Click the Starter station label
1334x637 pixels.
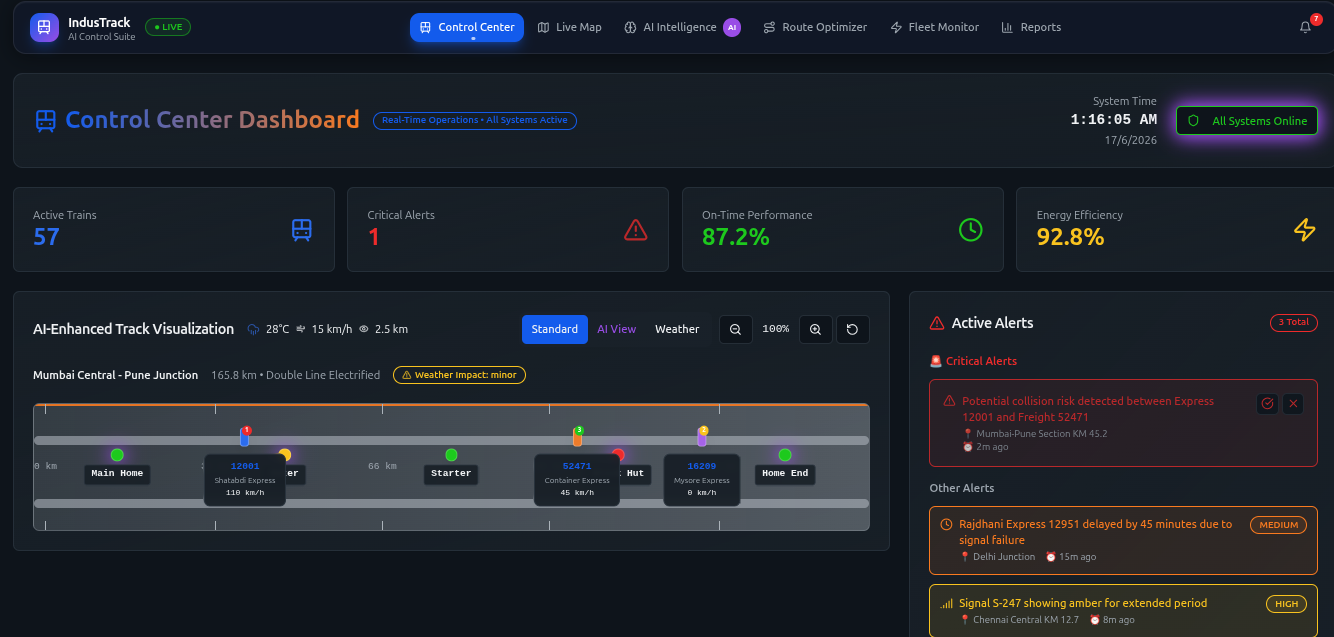point(451,473)
